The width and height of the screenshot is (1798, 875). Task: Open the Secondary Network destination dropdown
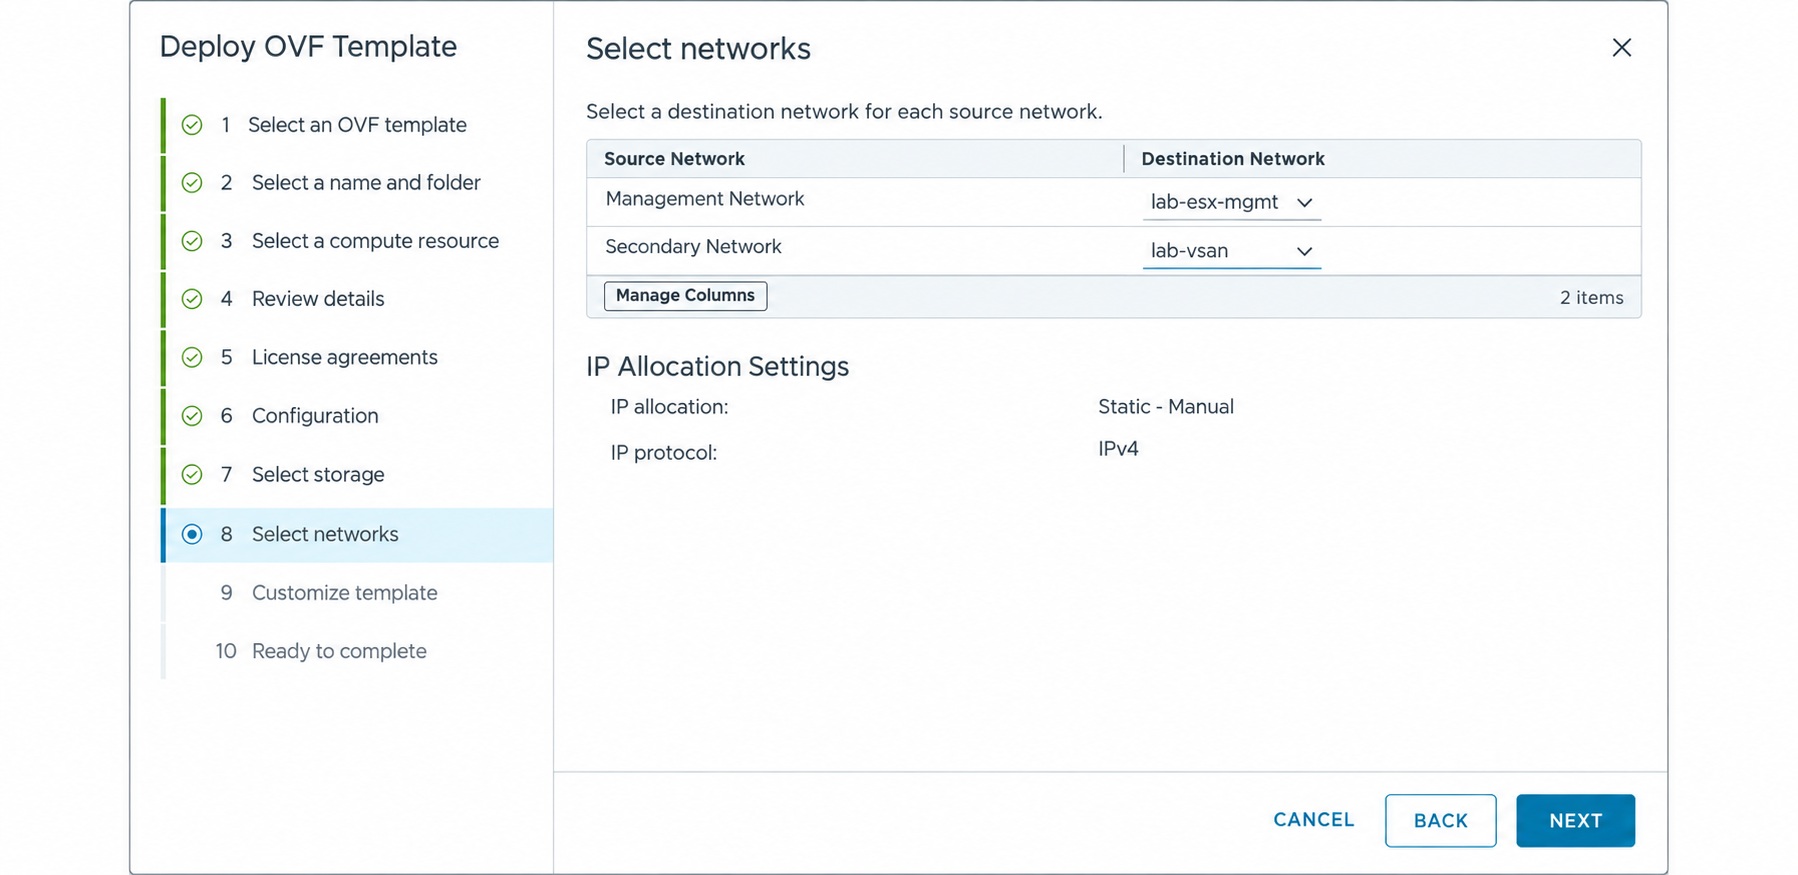point(1231,251)
